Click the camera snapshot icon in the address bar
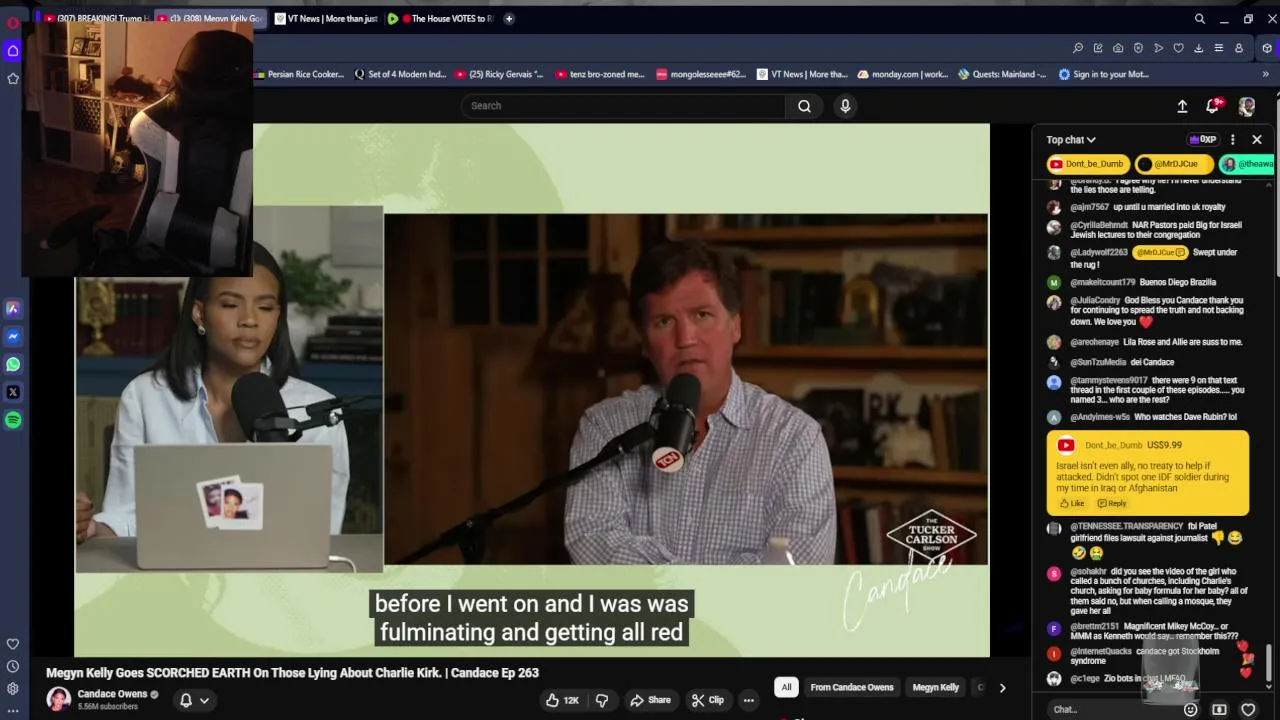This screenshot has width=1280, height=720. (1118, 48)
